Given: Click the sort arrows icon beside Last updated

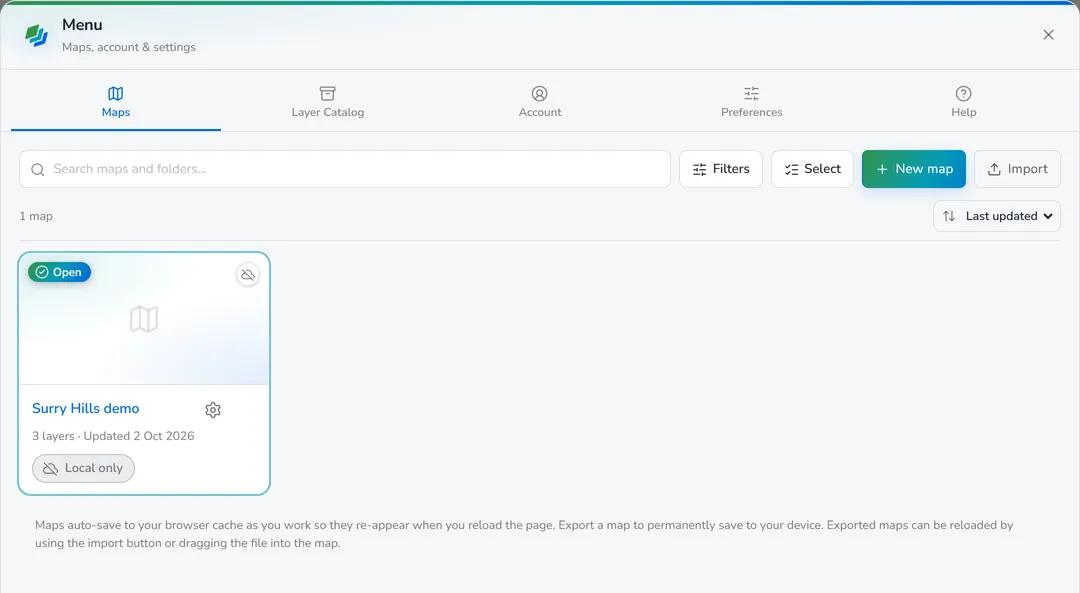Looking at the screenshot, I should pos(949,216).
